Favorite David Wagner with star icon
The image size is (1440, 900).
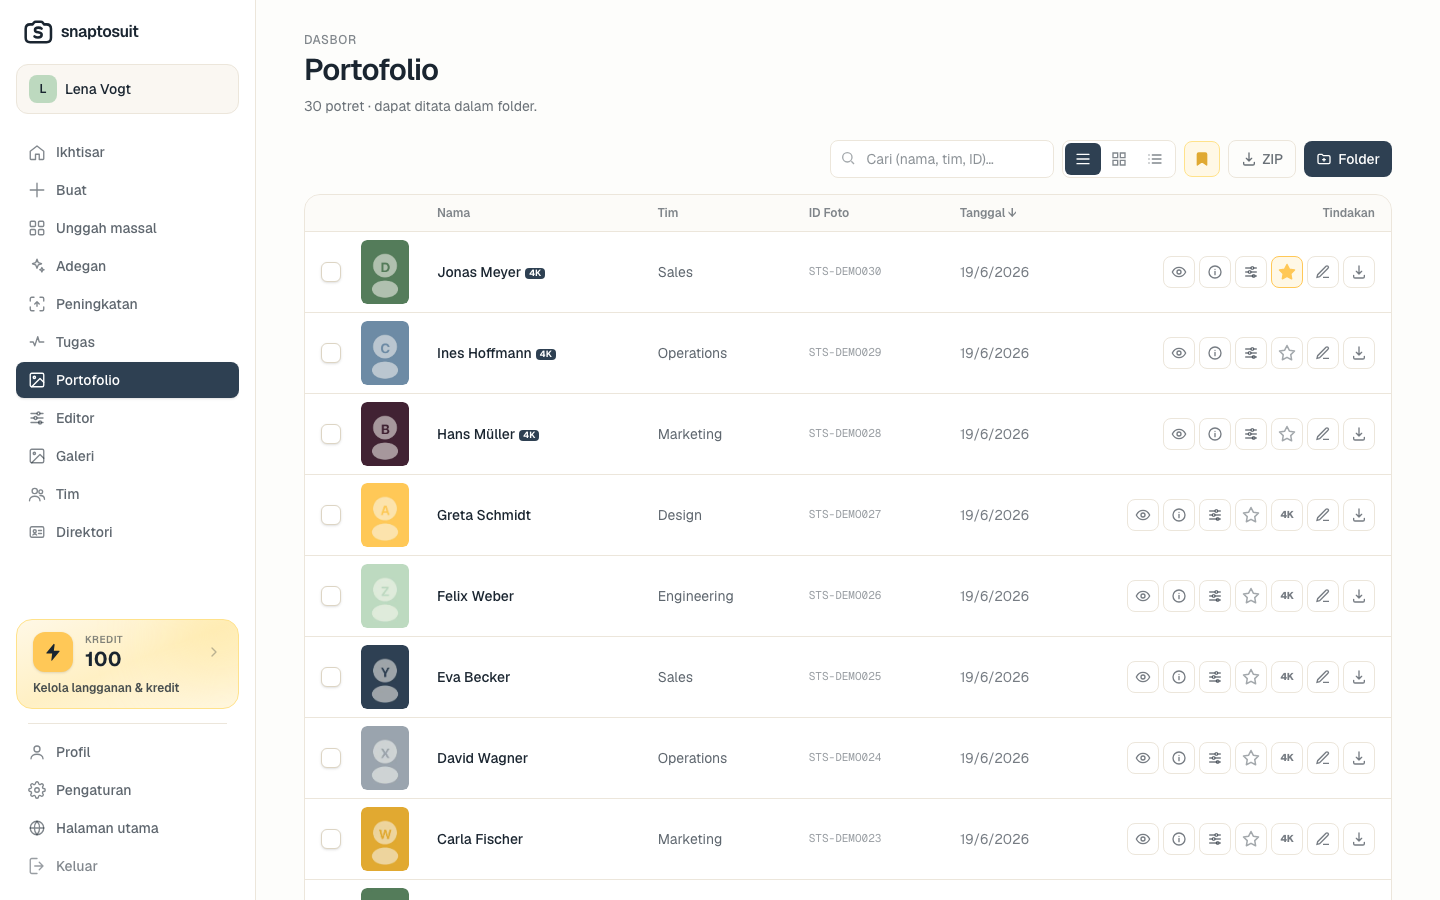point(1251,758)
